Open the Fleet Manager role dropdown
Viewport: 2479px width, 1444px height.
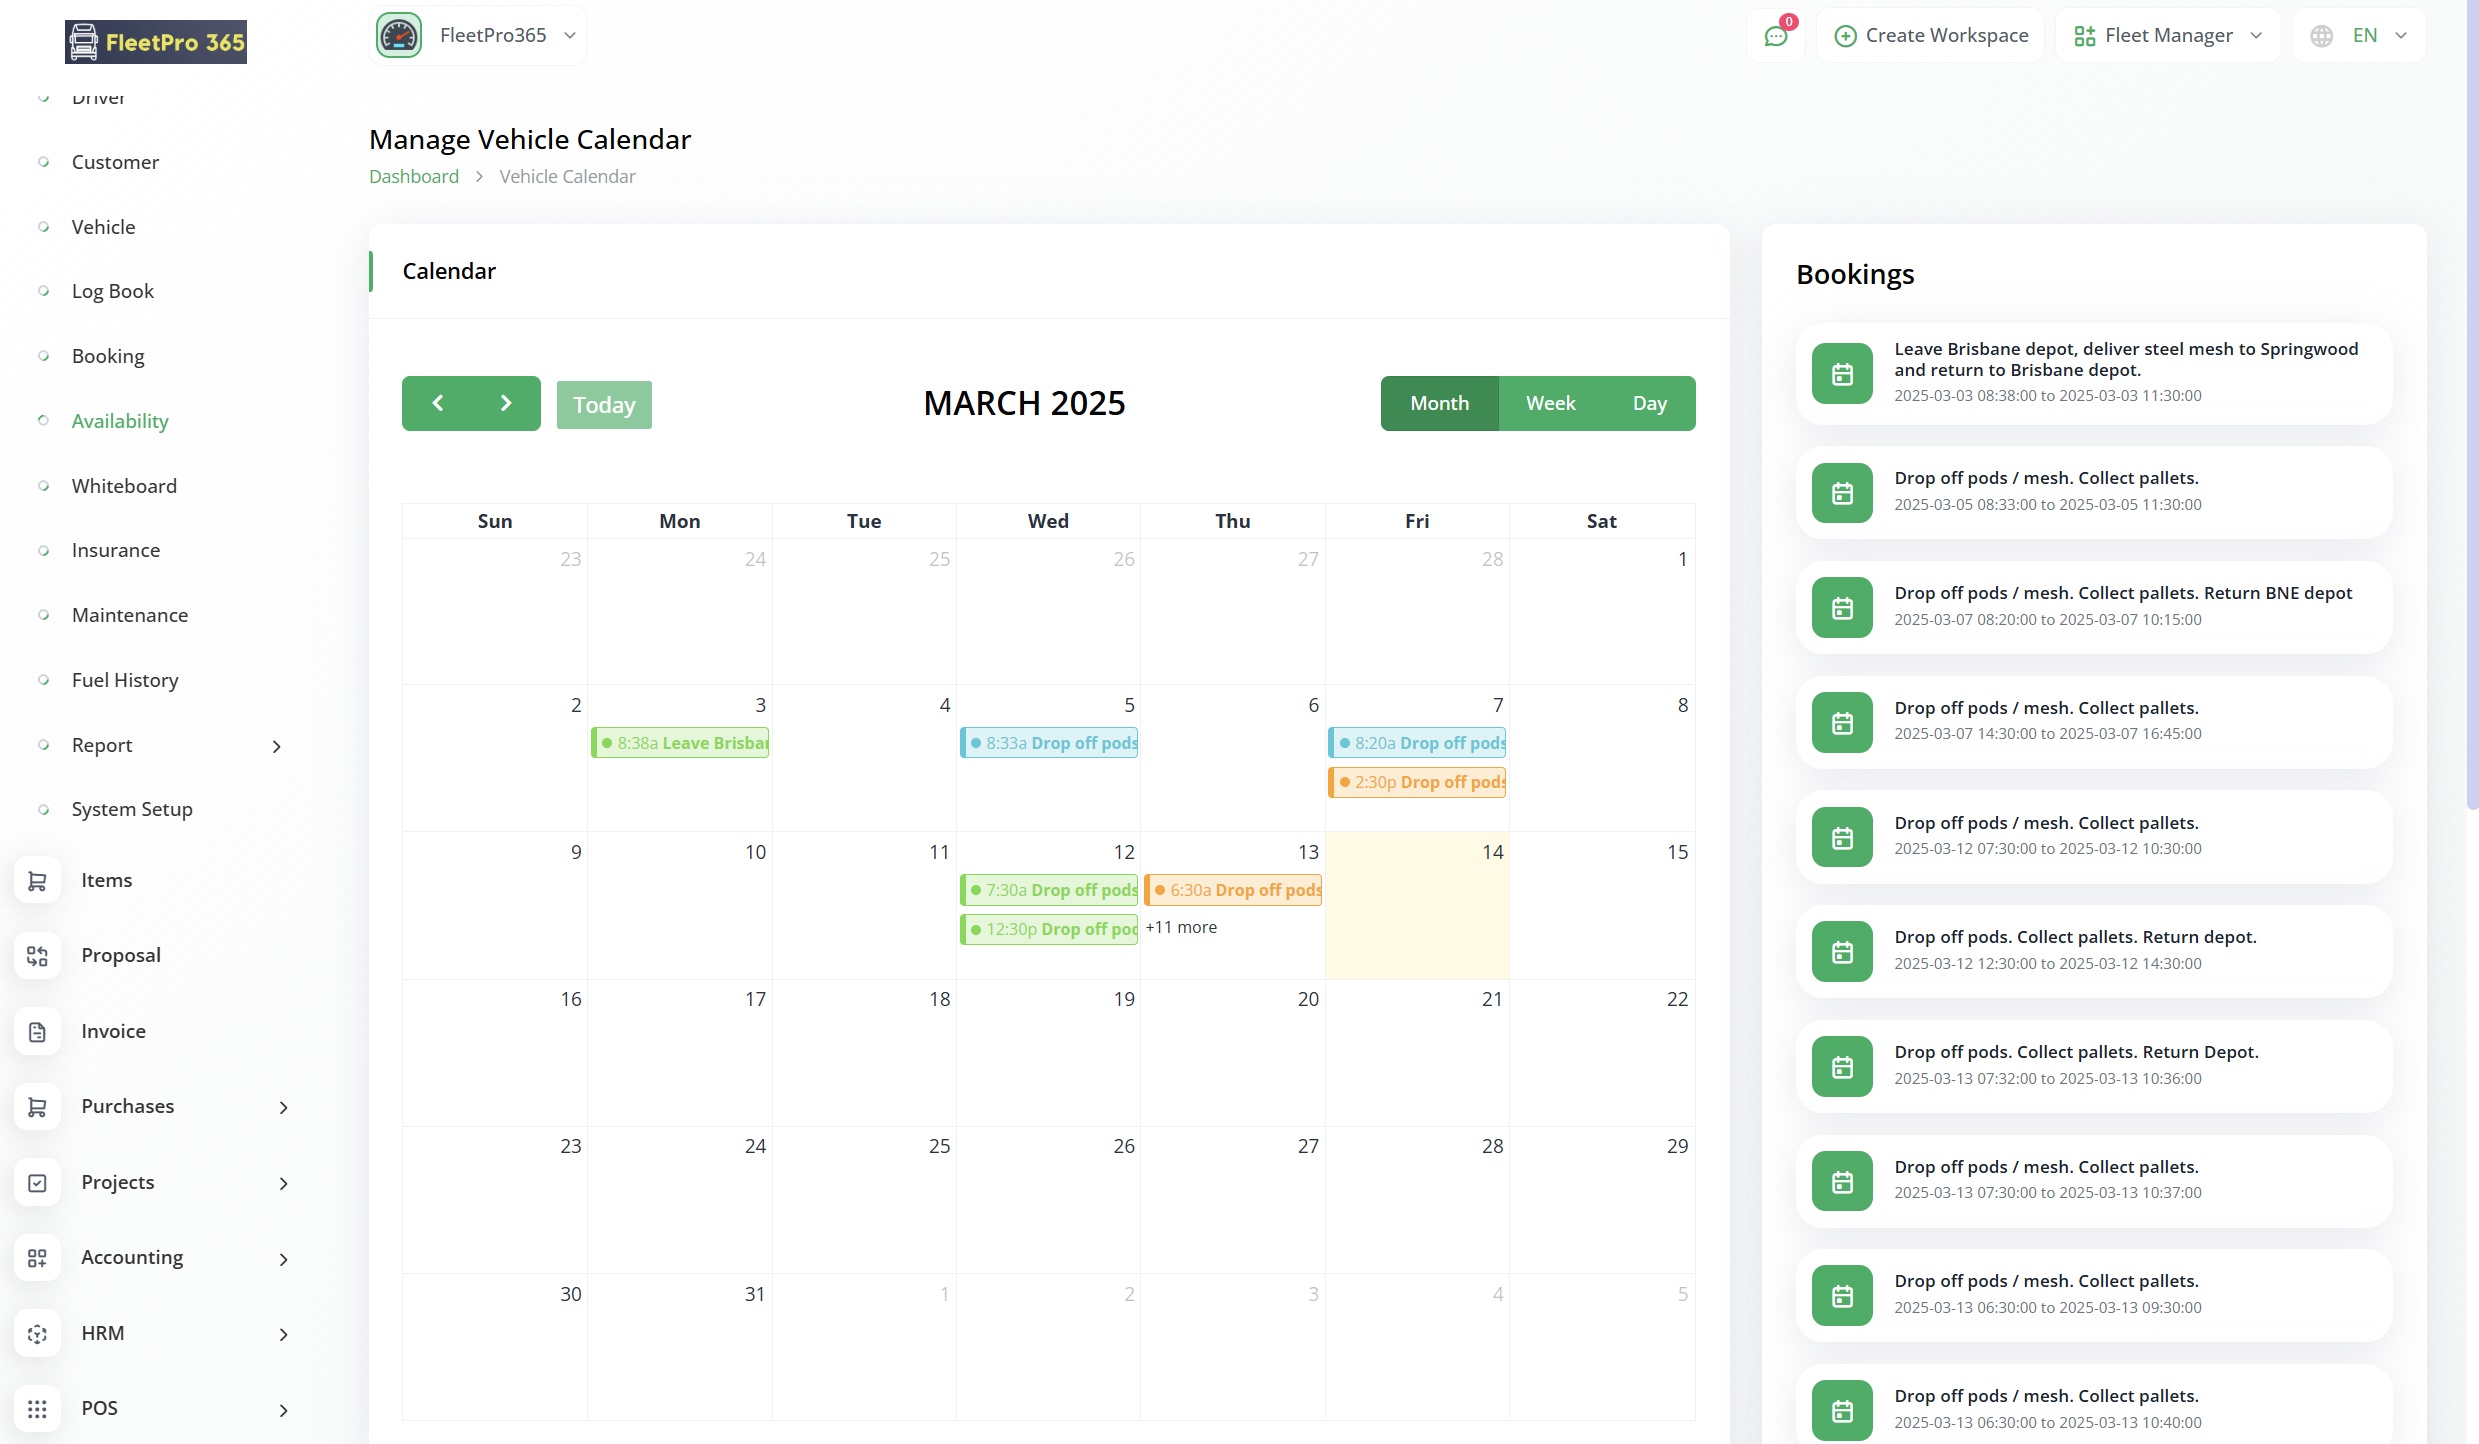2168,36
